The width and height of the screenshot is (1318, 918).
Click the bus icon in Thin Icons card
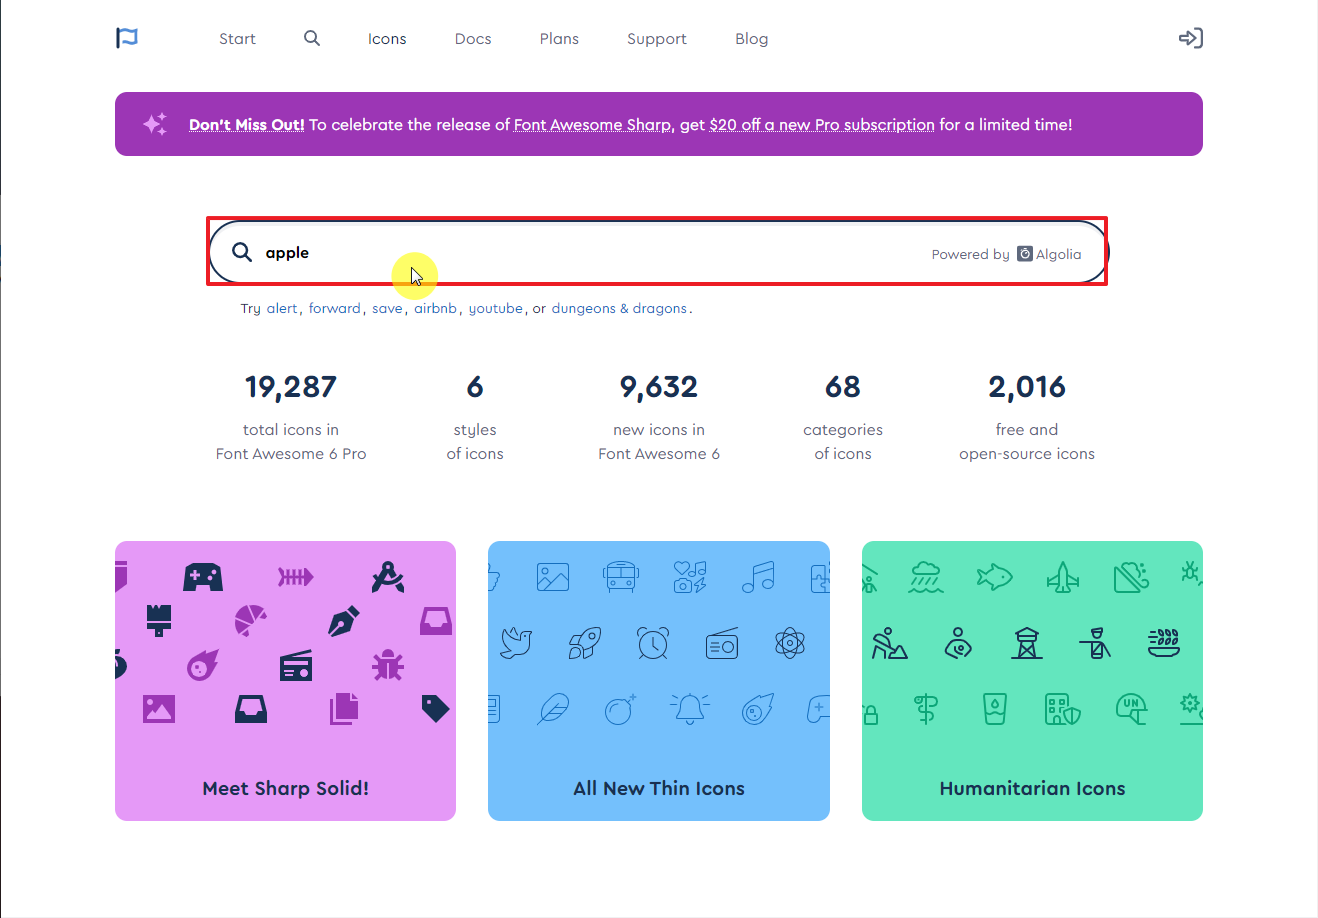click(621, 577)
